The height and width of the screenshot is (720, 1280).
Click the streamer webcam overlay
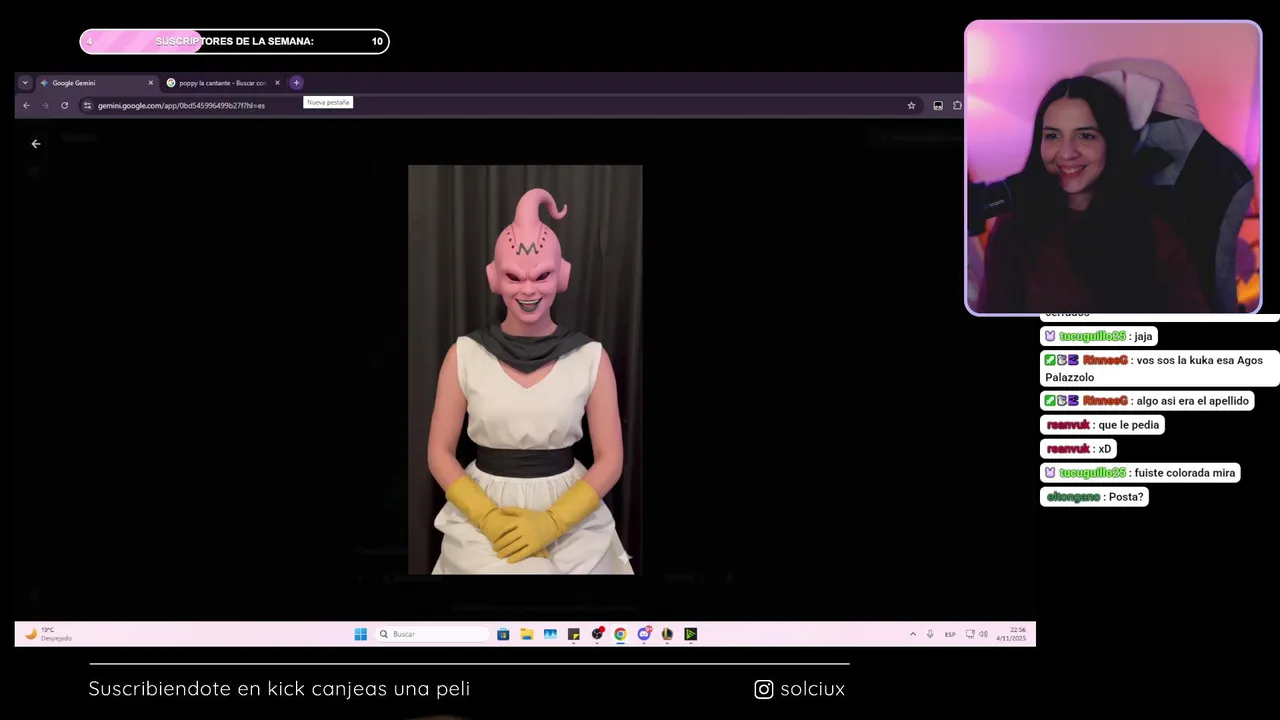1113,168
